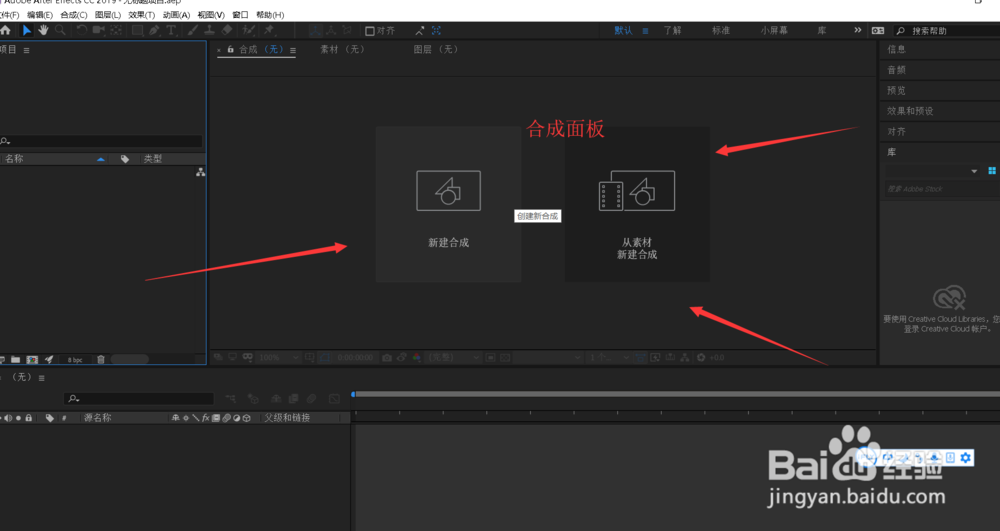Open the 合成(C) menu
Image resolution: width=1000 pixels, height=531 pixels.
coord(74,15)
